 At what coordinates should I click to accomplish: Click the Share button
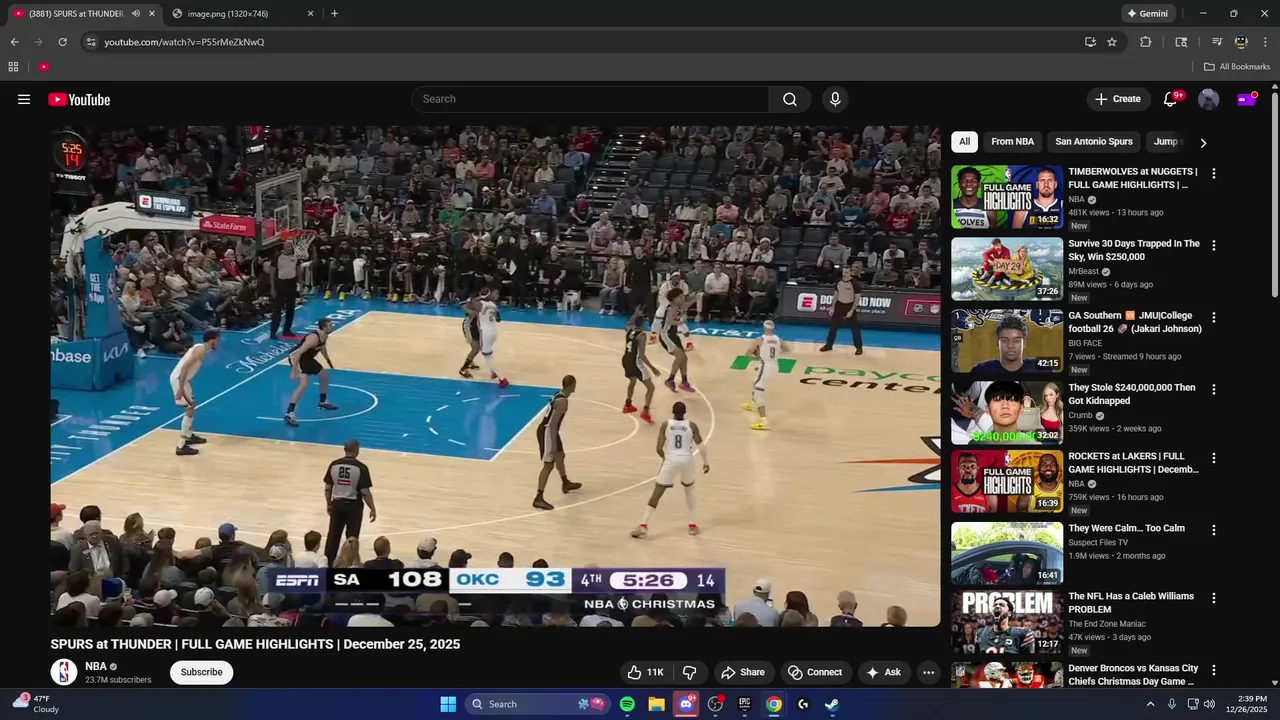743,672
